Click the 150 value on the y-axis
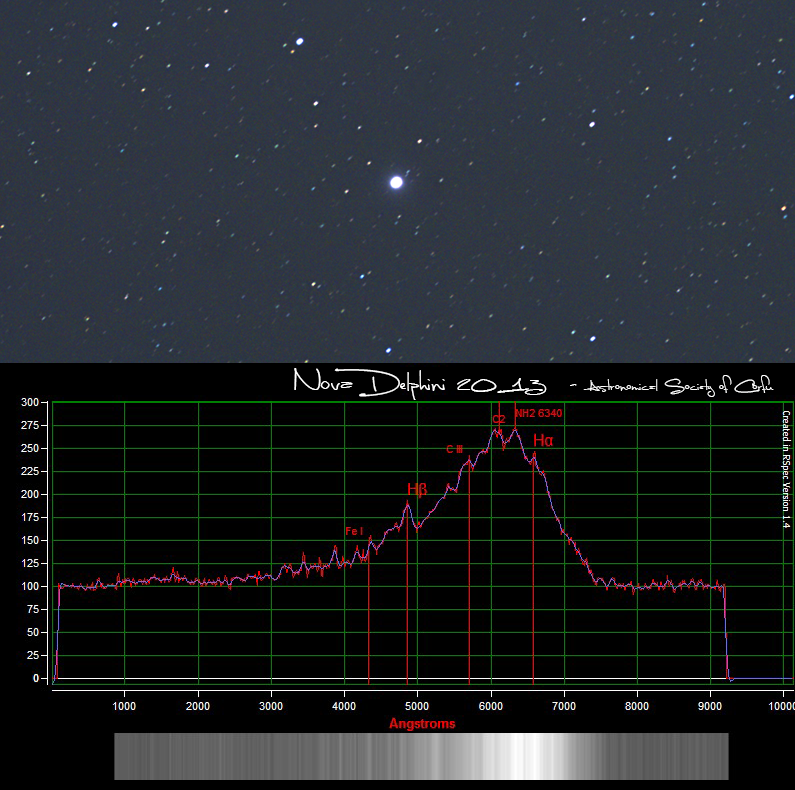Image resolution: width=795 pixels, height=790 pixels. pyautogui.click(x=29, y=541)
